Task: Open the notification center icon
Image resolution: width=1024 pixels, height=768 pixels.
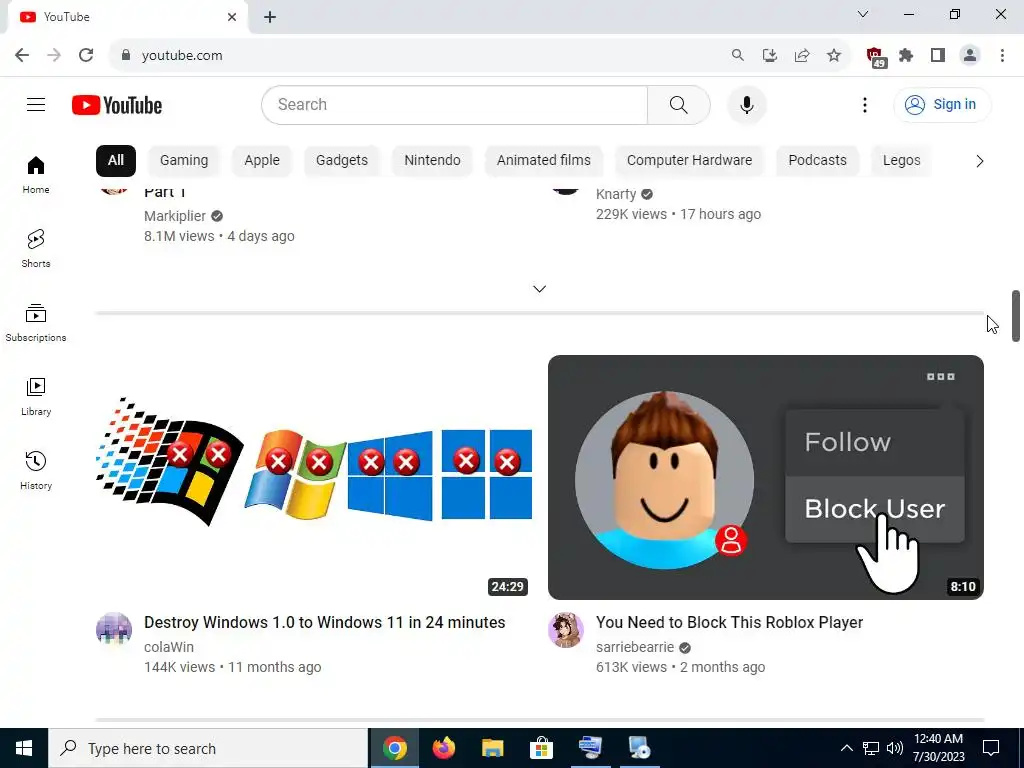Action: [991, 748]
